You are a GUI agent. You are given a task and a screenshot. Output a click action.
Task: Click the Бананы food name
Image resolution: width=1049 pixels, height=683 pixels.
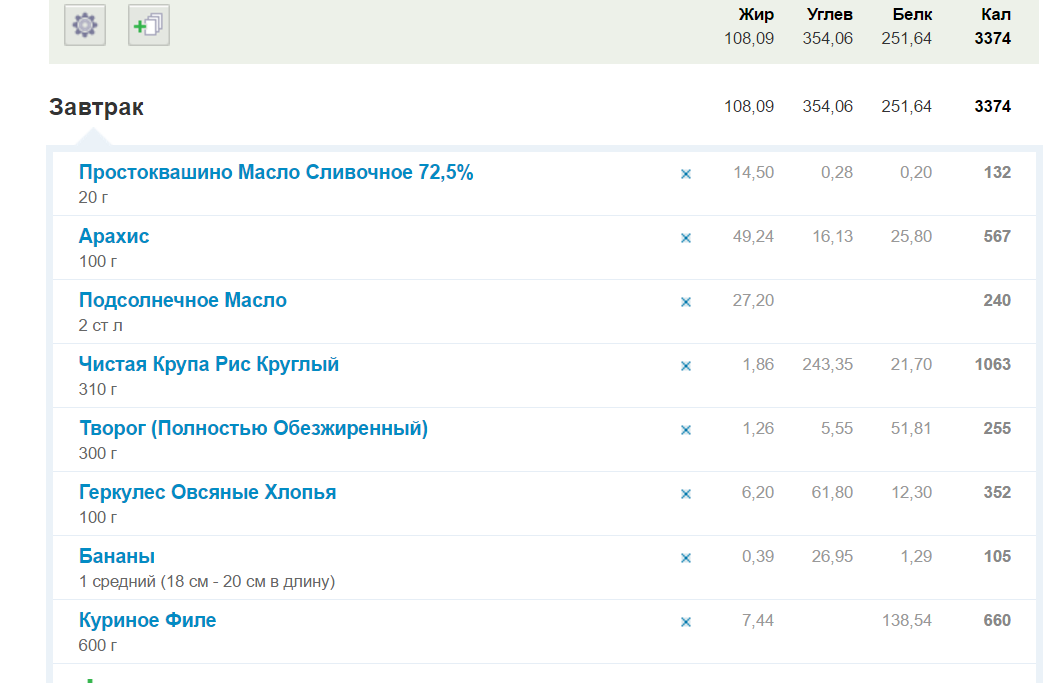point(117,557)
